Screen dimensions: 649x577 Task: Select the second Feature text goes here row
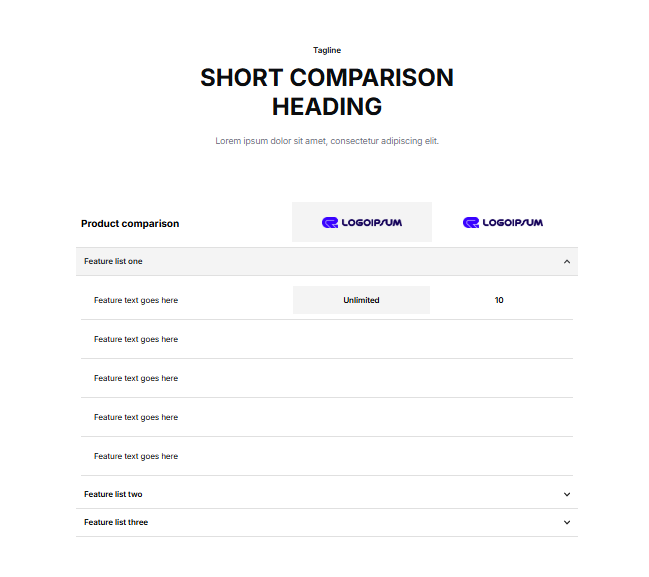click(136, 339)
